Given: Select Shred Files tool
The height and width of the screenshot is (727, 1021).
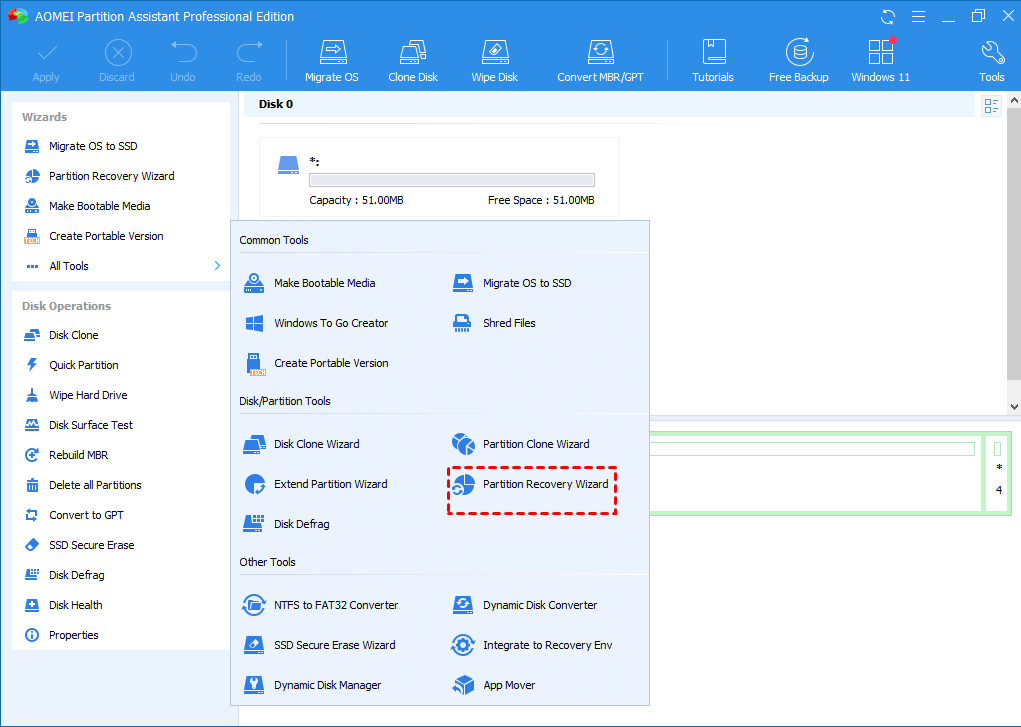Looking at the screenshot, I should (x=494, y=322).
